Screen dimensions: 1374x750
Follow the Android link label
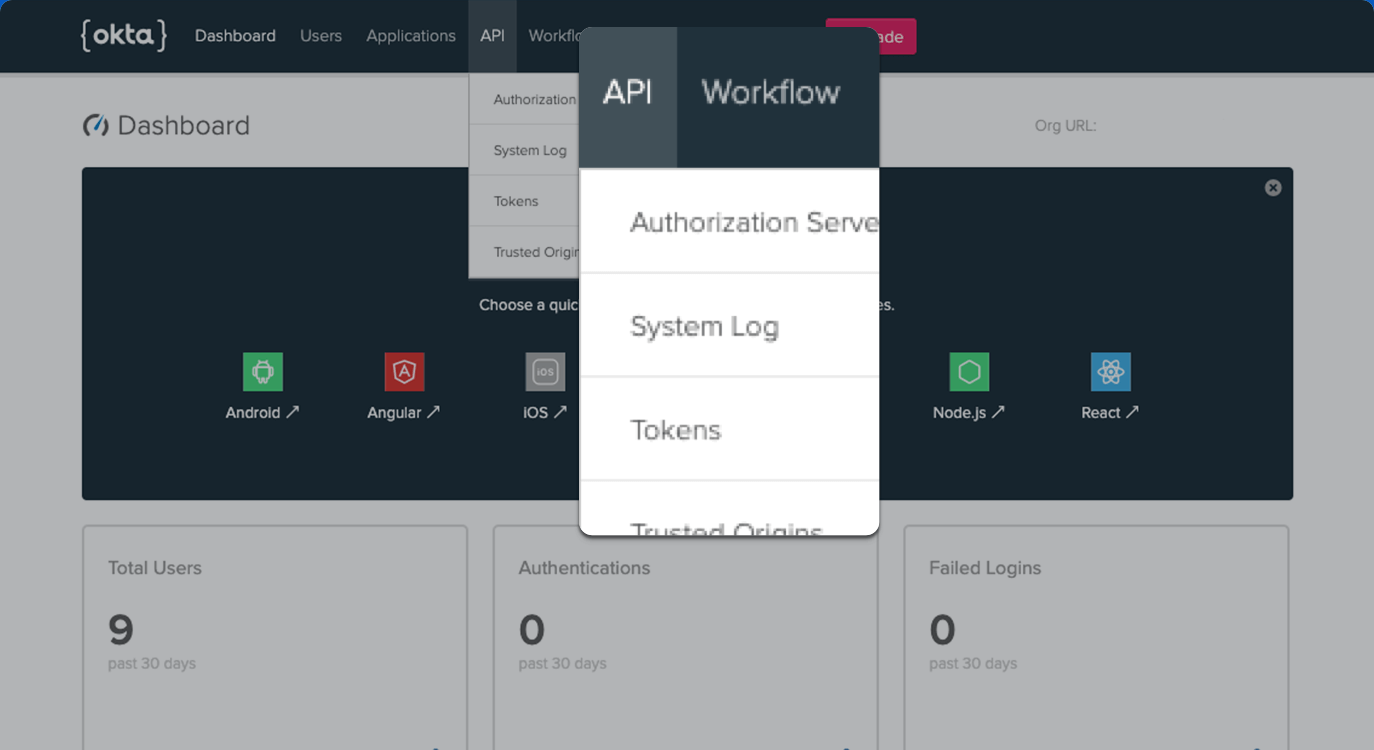point(262,412)
